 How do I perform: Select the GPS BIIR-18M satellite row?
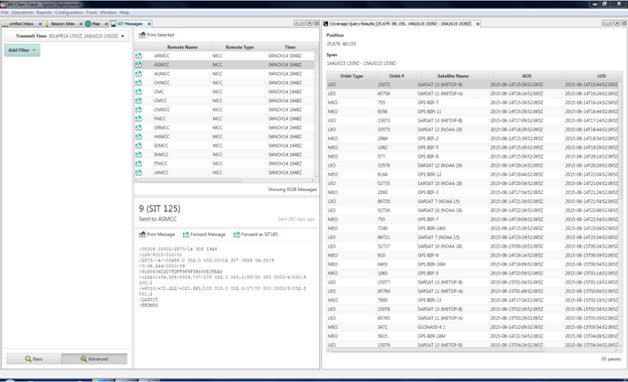(473, 336)
